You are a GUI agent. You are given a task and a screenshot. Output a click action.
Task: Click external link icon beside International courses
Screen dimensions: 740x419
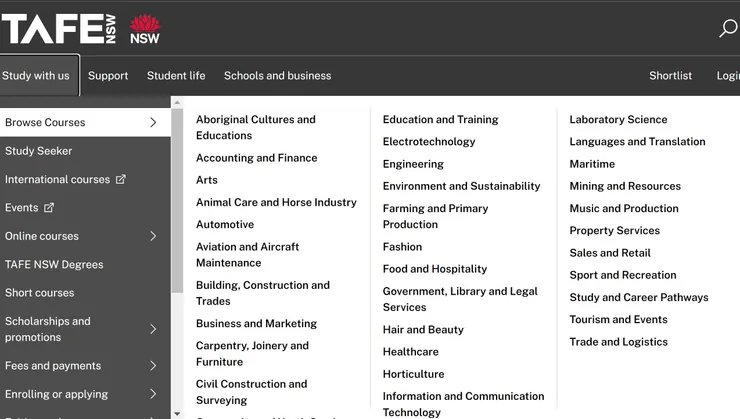coord(121,180)
